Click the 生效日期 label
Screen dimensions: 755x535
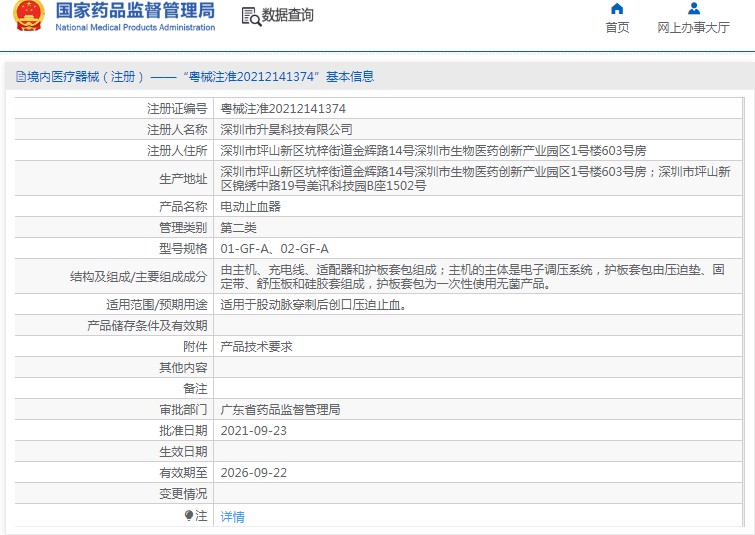[183, 452]
